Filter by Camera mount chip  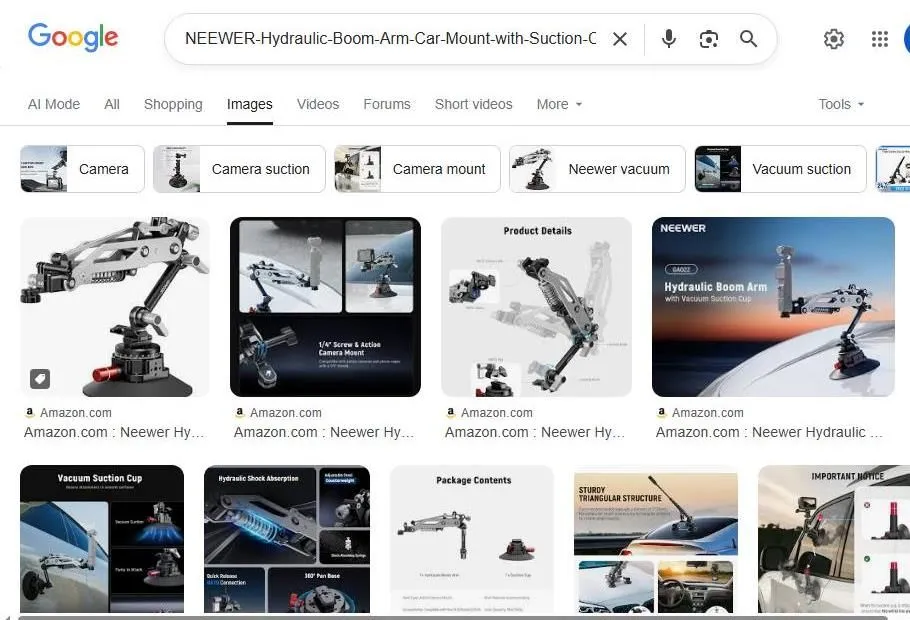pyautogui.click(x=417, y=169)
